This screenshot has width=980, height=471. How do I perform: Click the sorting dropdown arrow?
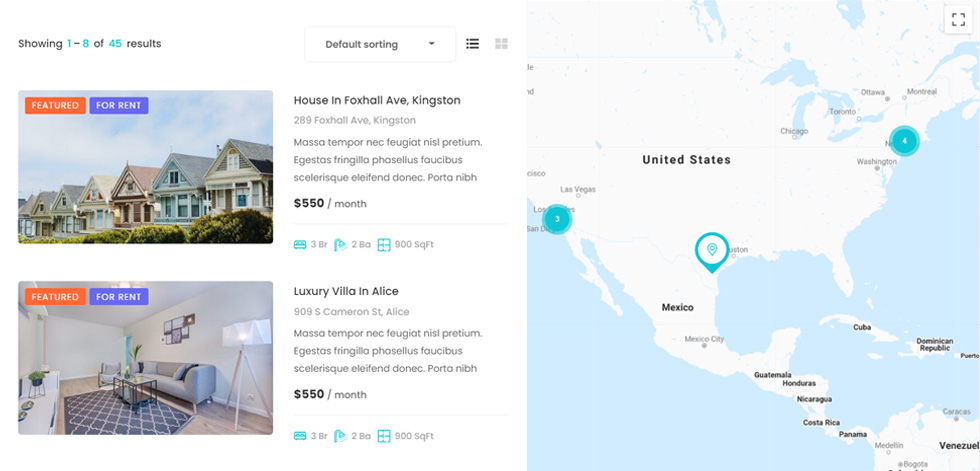(x=431, y=44)
